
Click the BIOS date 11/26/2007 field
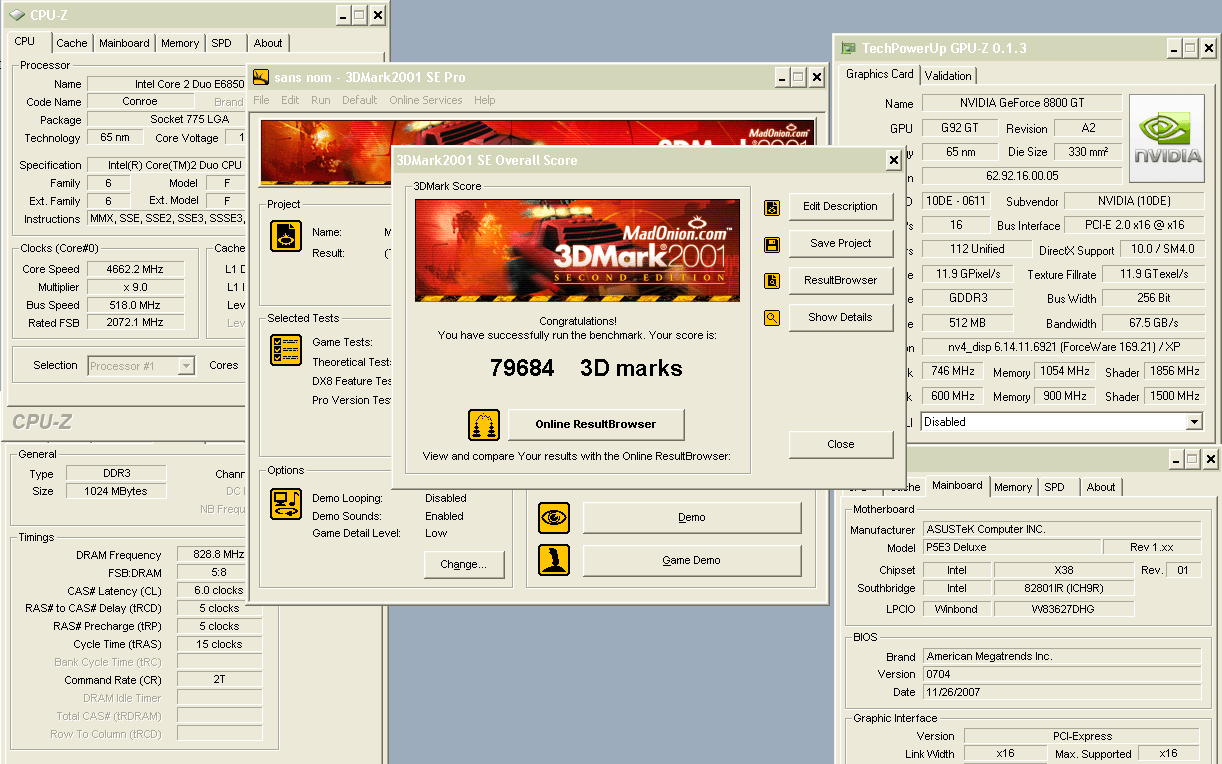[x=1062, y=693]
